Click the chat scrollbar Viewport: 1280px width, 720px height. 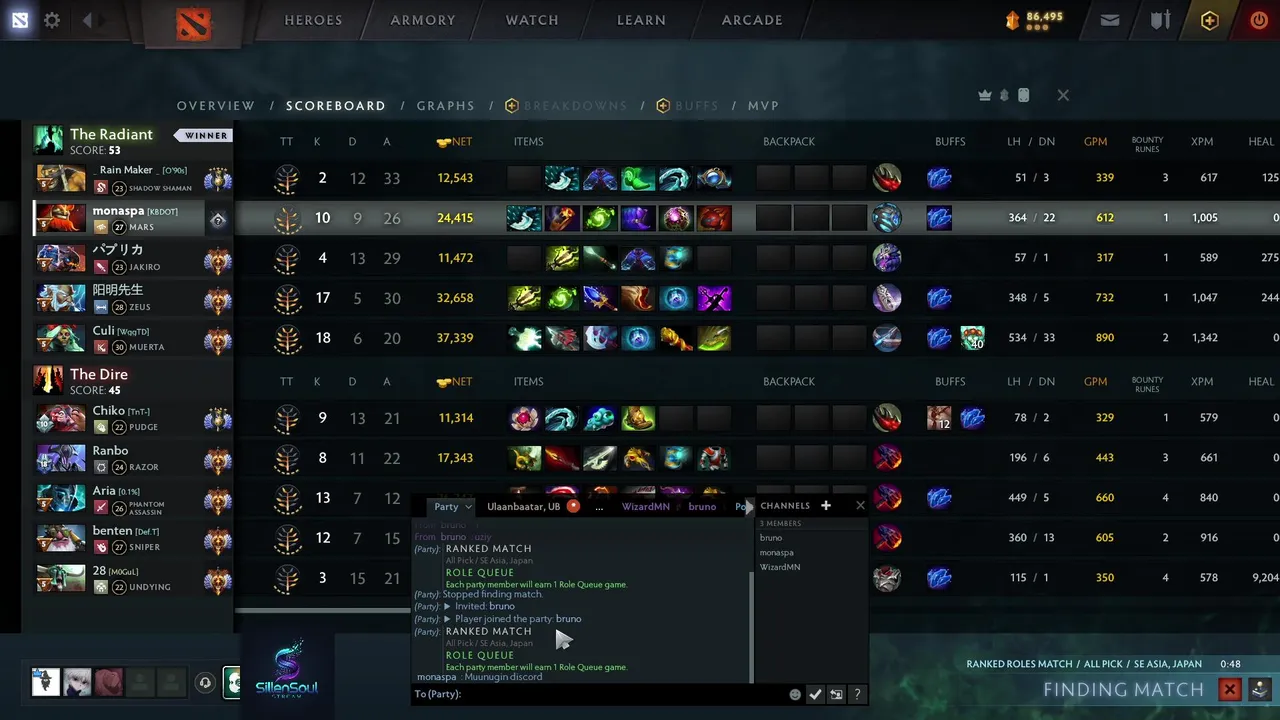752,625
